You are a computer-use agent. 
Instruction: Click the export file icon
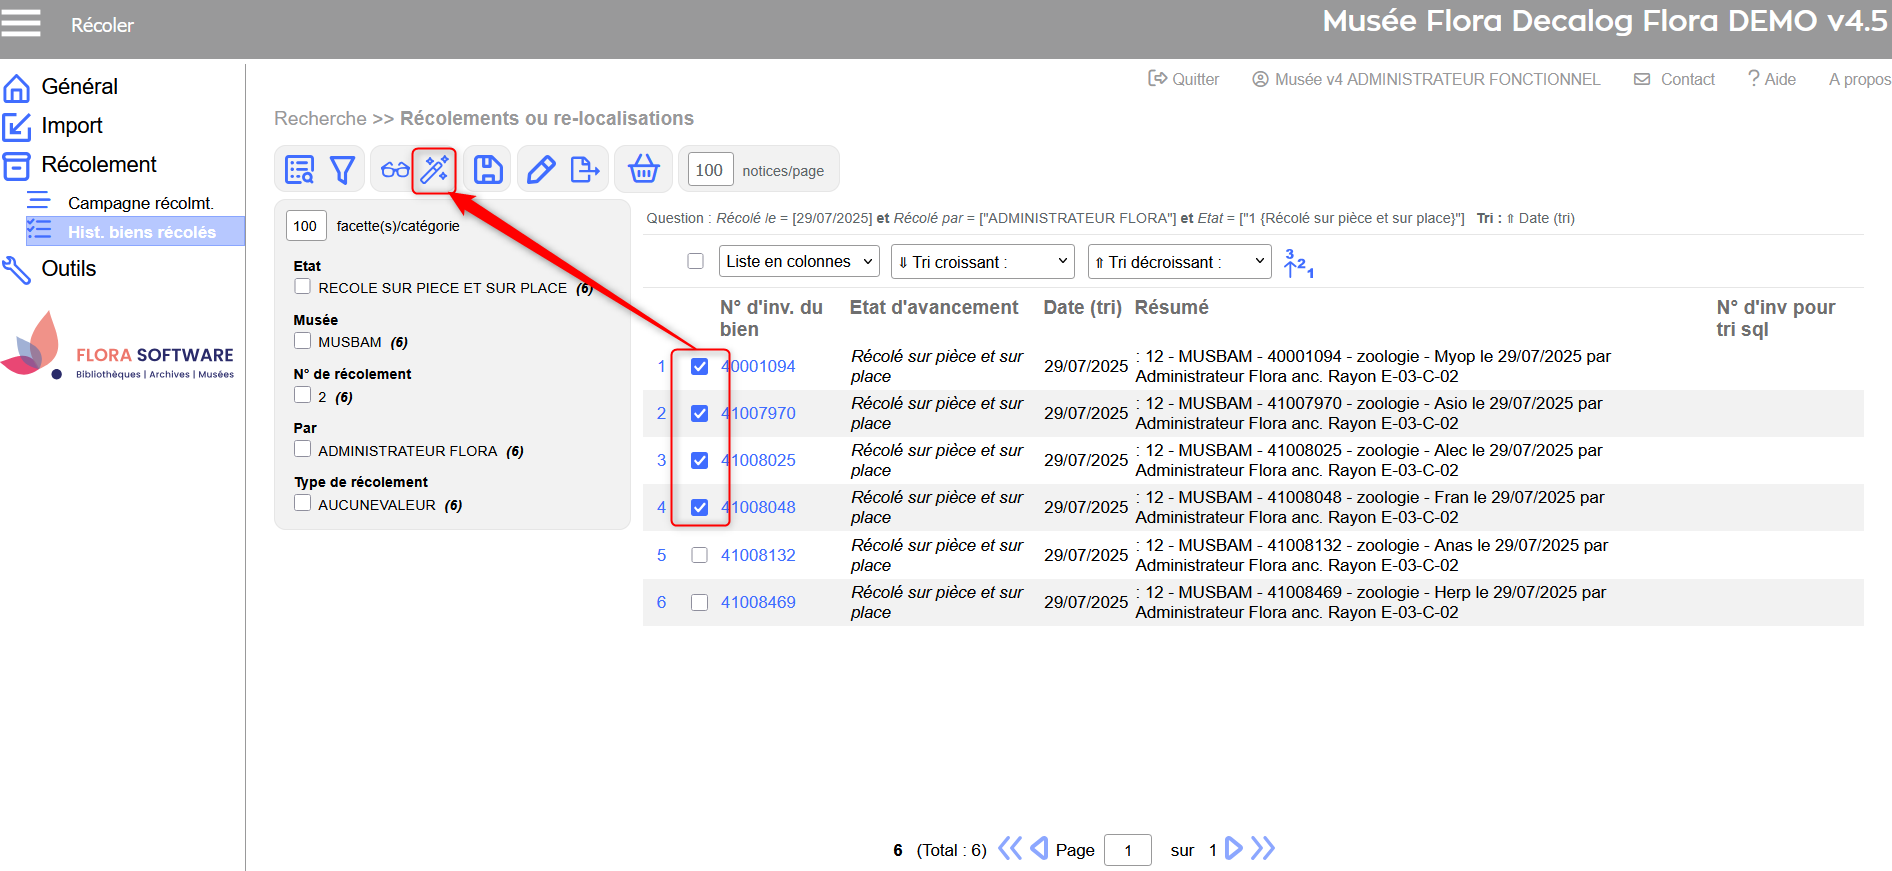584,170
